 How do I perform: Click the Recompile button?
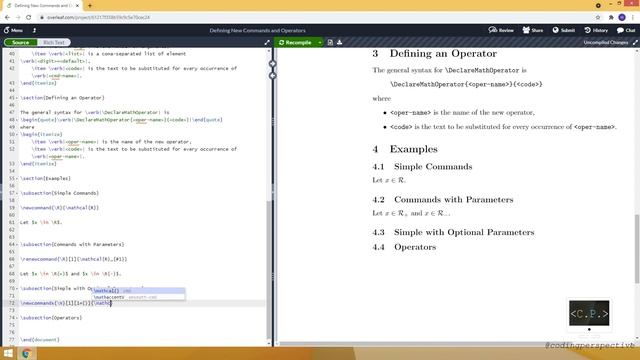point(295,42)
